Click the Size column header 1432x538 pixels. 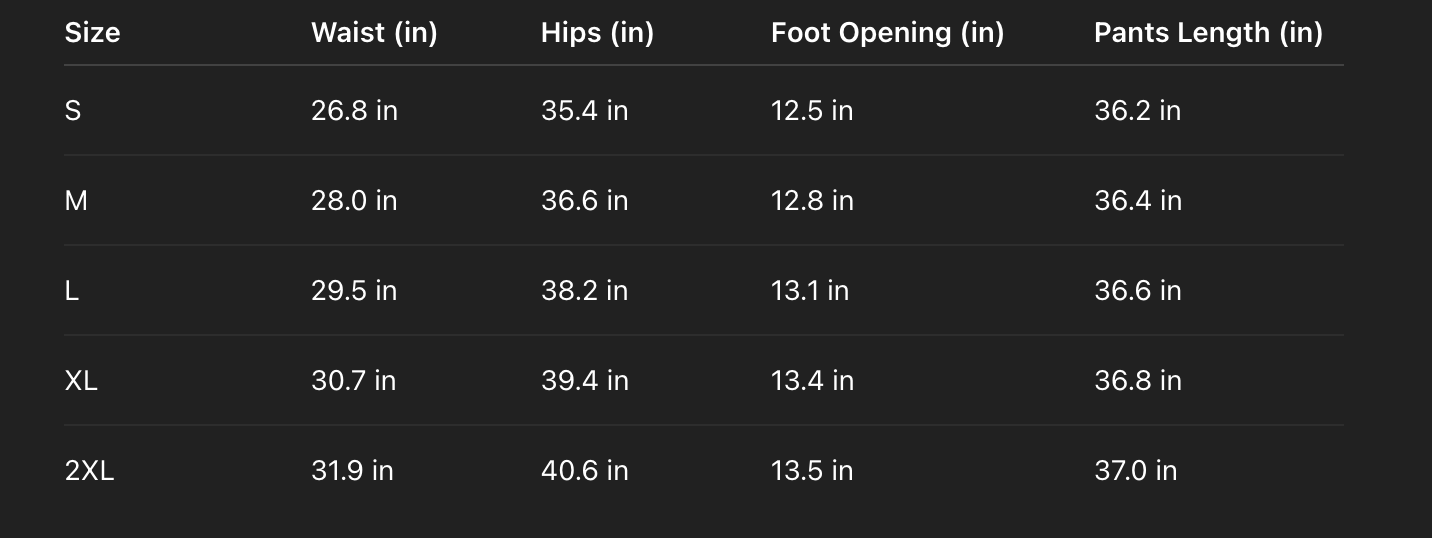[92, 33]
